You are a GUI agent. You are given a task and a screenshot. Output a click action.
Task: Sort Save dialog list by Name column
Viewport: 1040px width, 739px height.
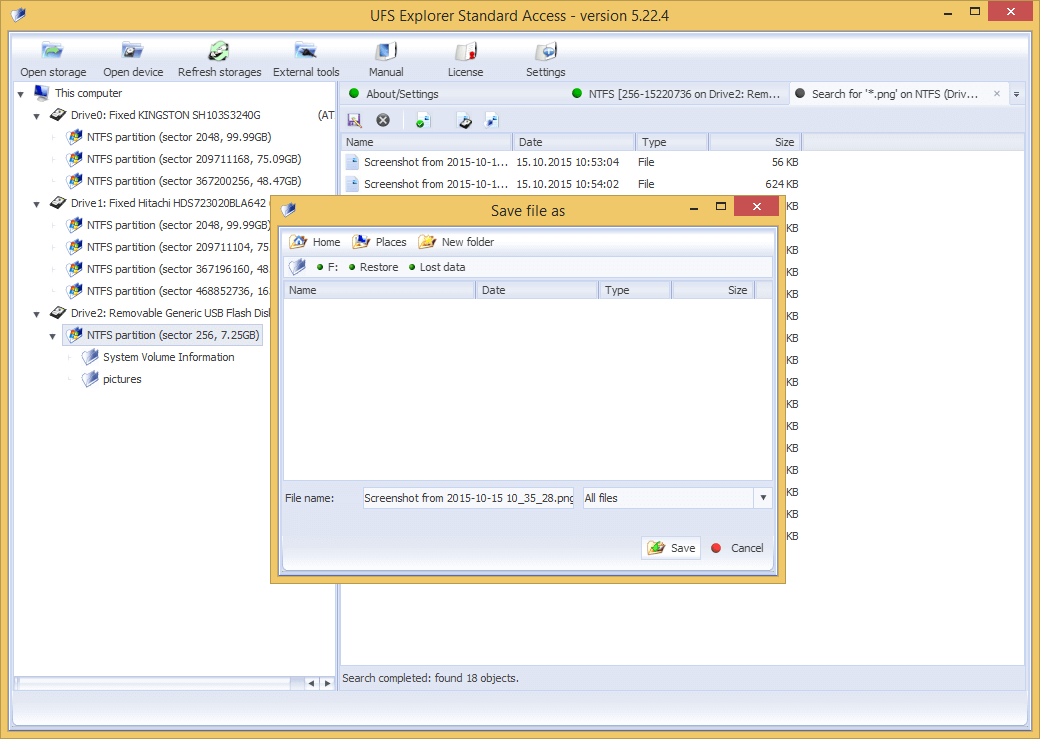(x=379, y=290)
